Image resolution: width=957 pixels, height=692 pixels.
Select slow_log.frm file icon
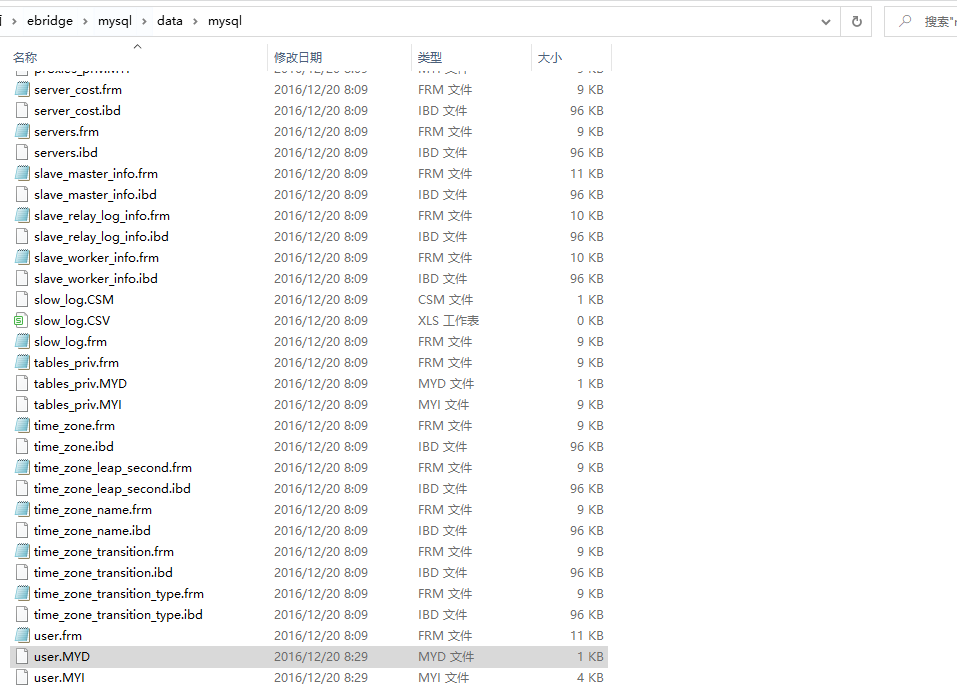pyautogui.click(x=22, y=342)
